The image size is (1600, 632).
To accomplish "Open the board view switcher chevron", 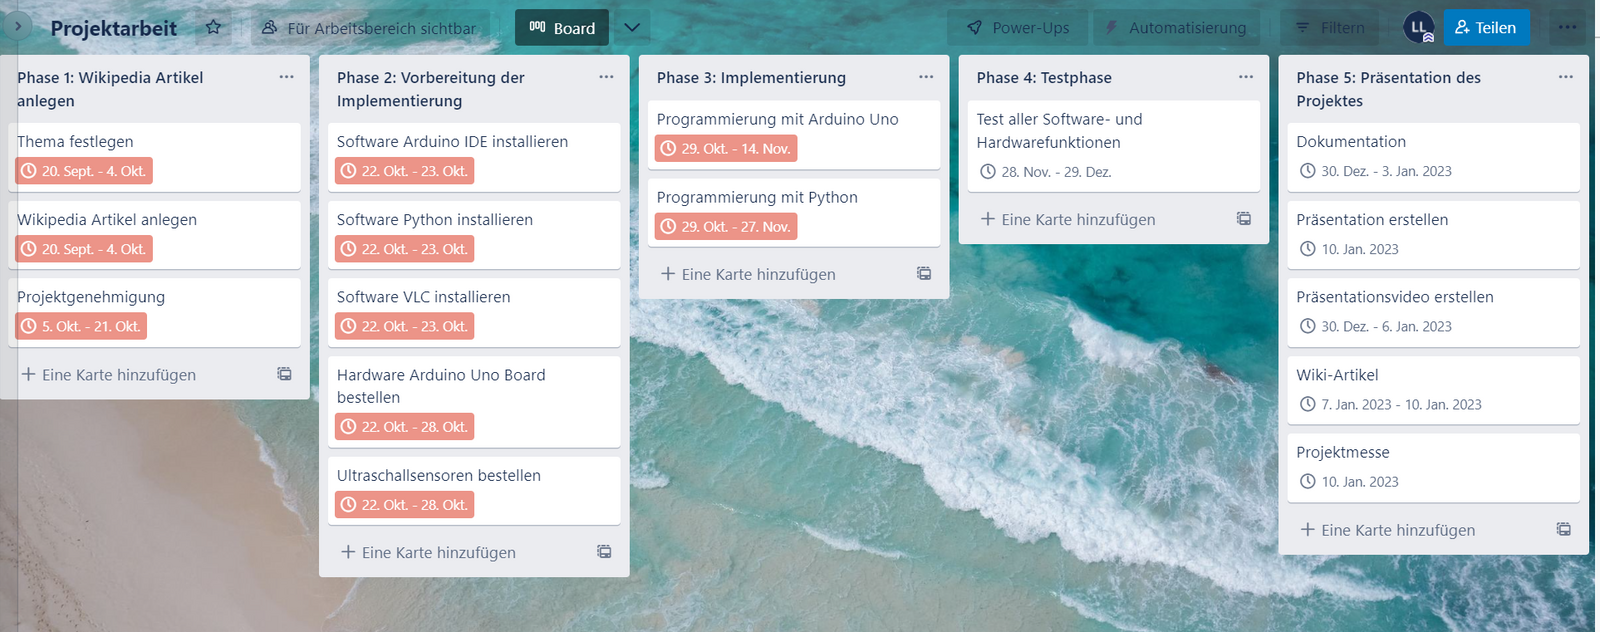I will (x=632, y=28).
